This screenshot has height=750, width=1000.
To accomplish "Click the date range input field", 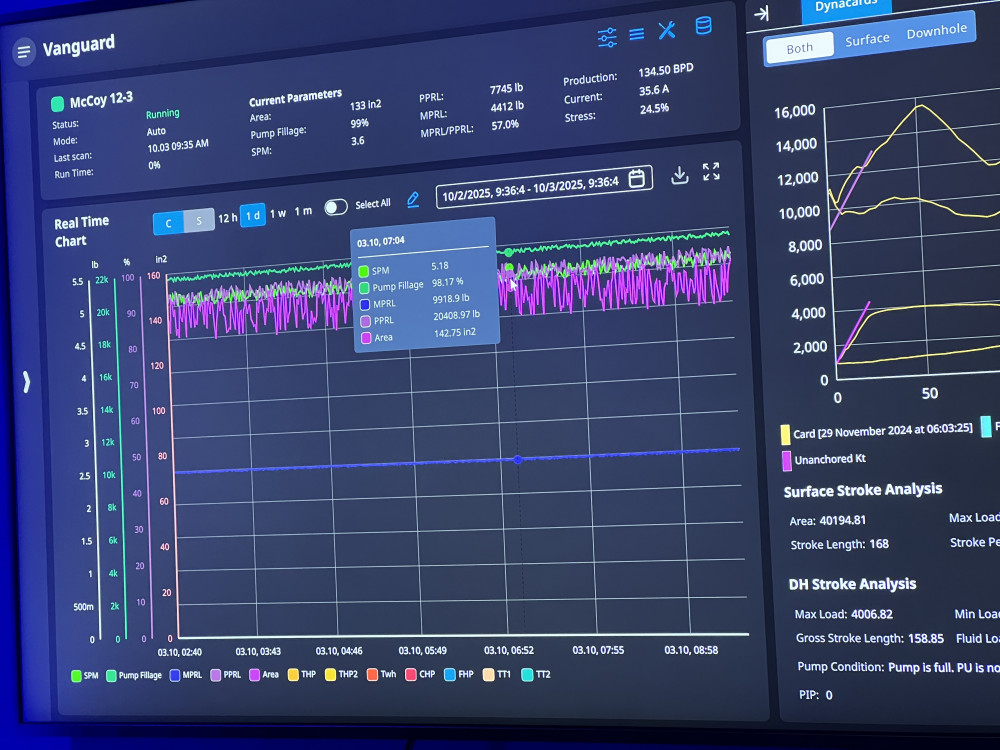I will click(x=530, y=183).
